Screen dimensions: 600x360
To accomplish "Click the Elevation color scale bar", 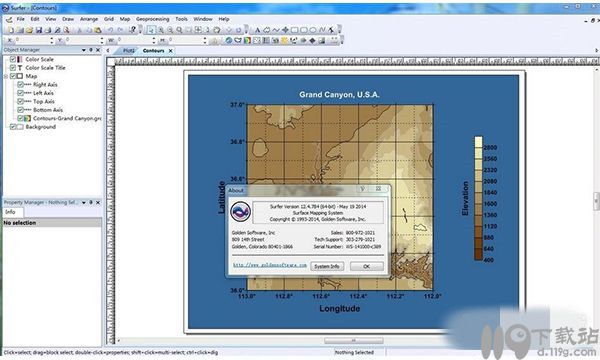I will pos(478,198).
